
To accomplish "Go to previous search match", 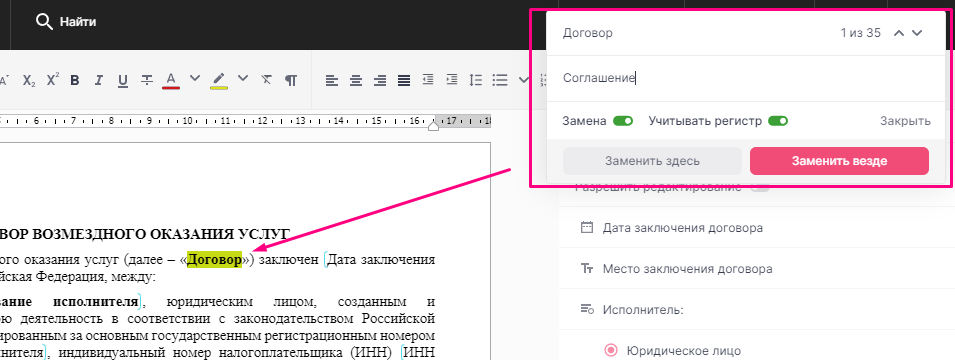I will [899, 33].
